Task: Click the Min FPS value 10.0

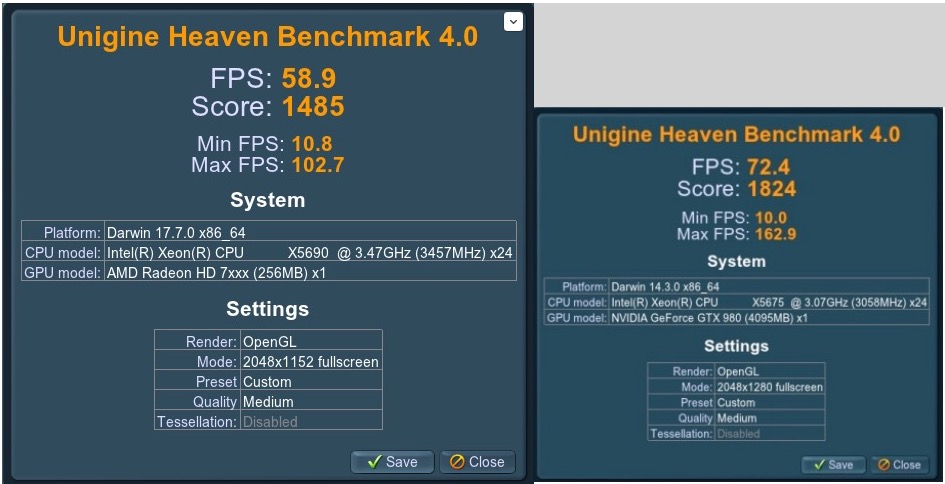Action: pos(771,218)
